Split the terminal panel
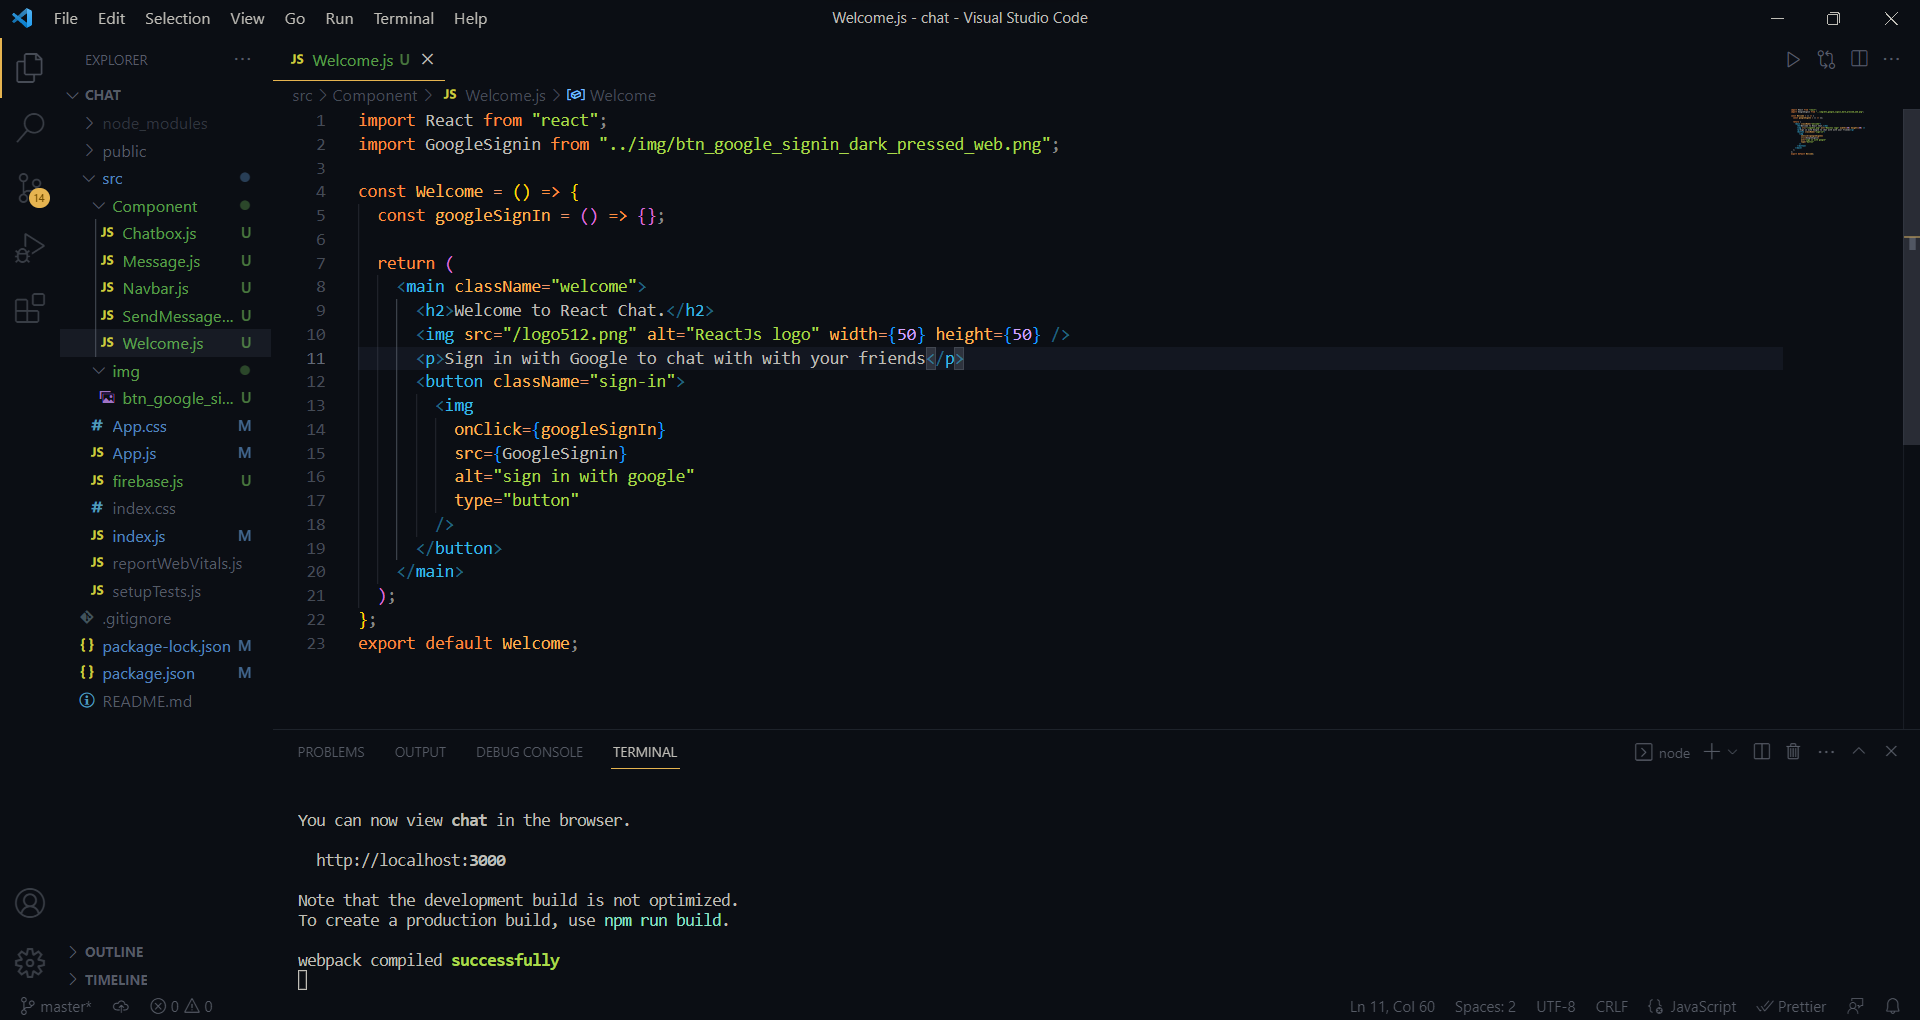1920x1020 pixels. 1762,751
